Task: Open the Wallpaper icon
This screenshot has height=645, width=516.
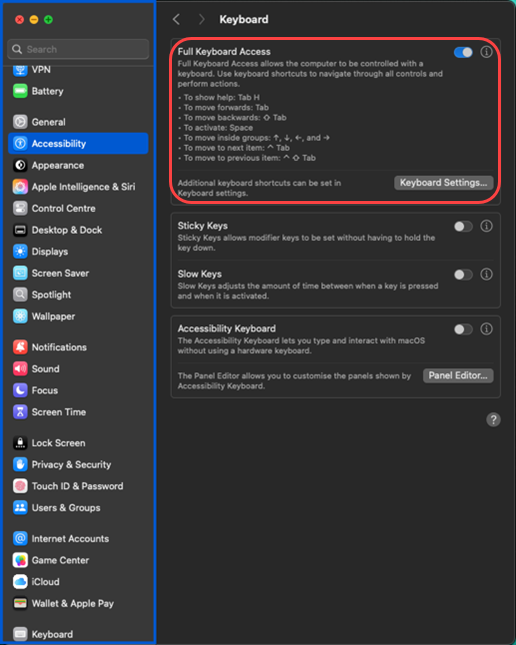Action: click(x=20, y=316)
